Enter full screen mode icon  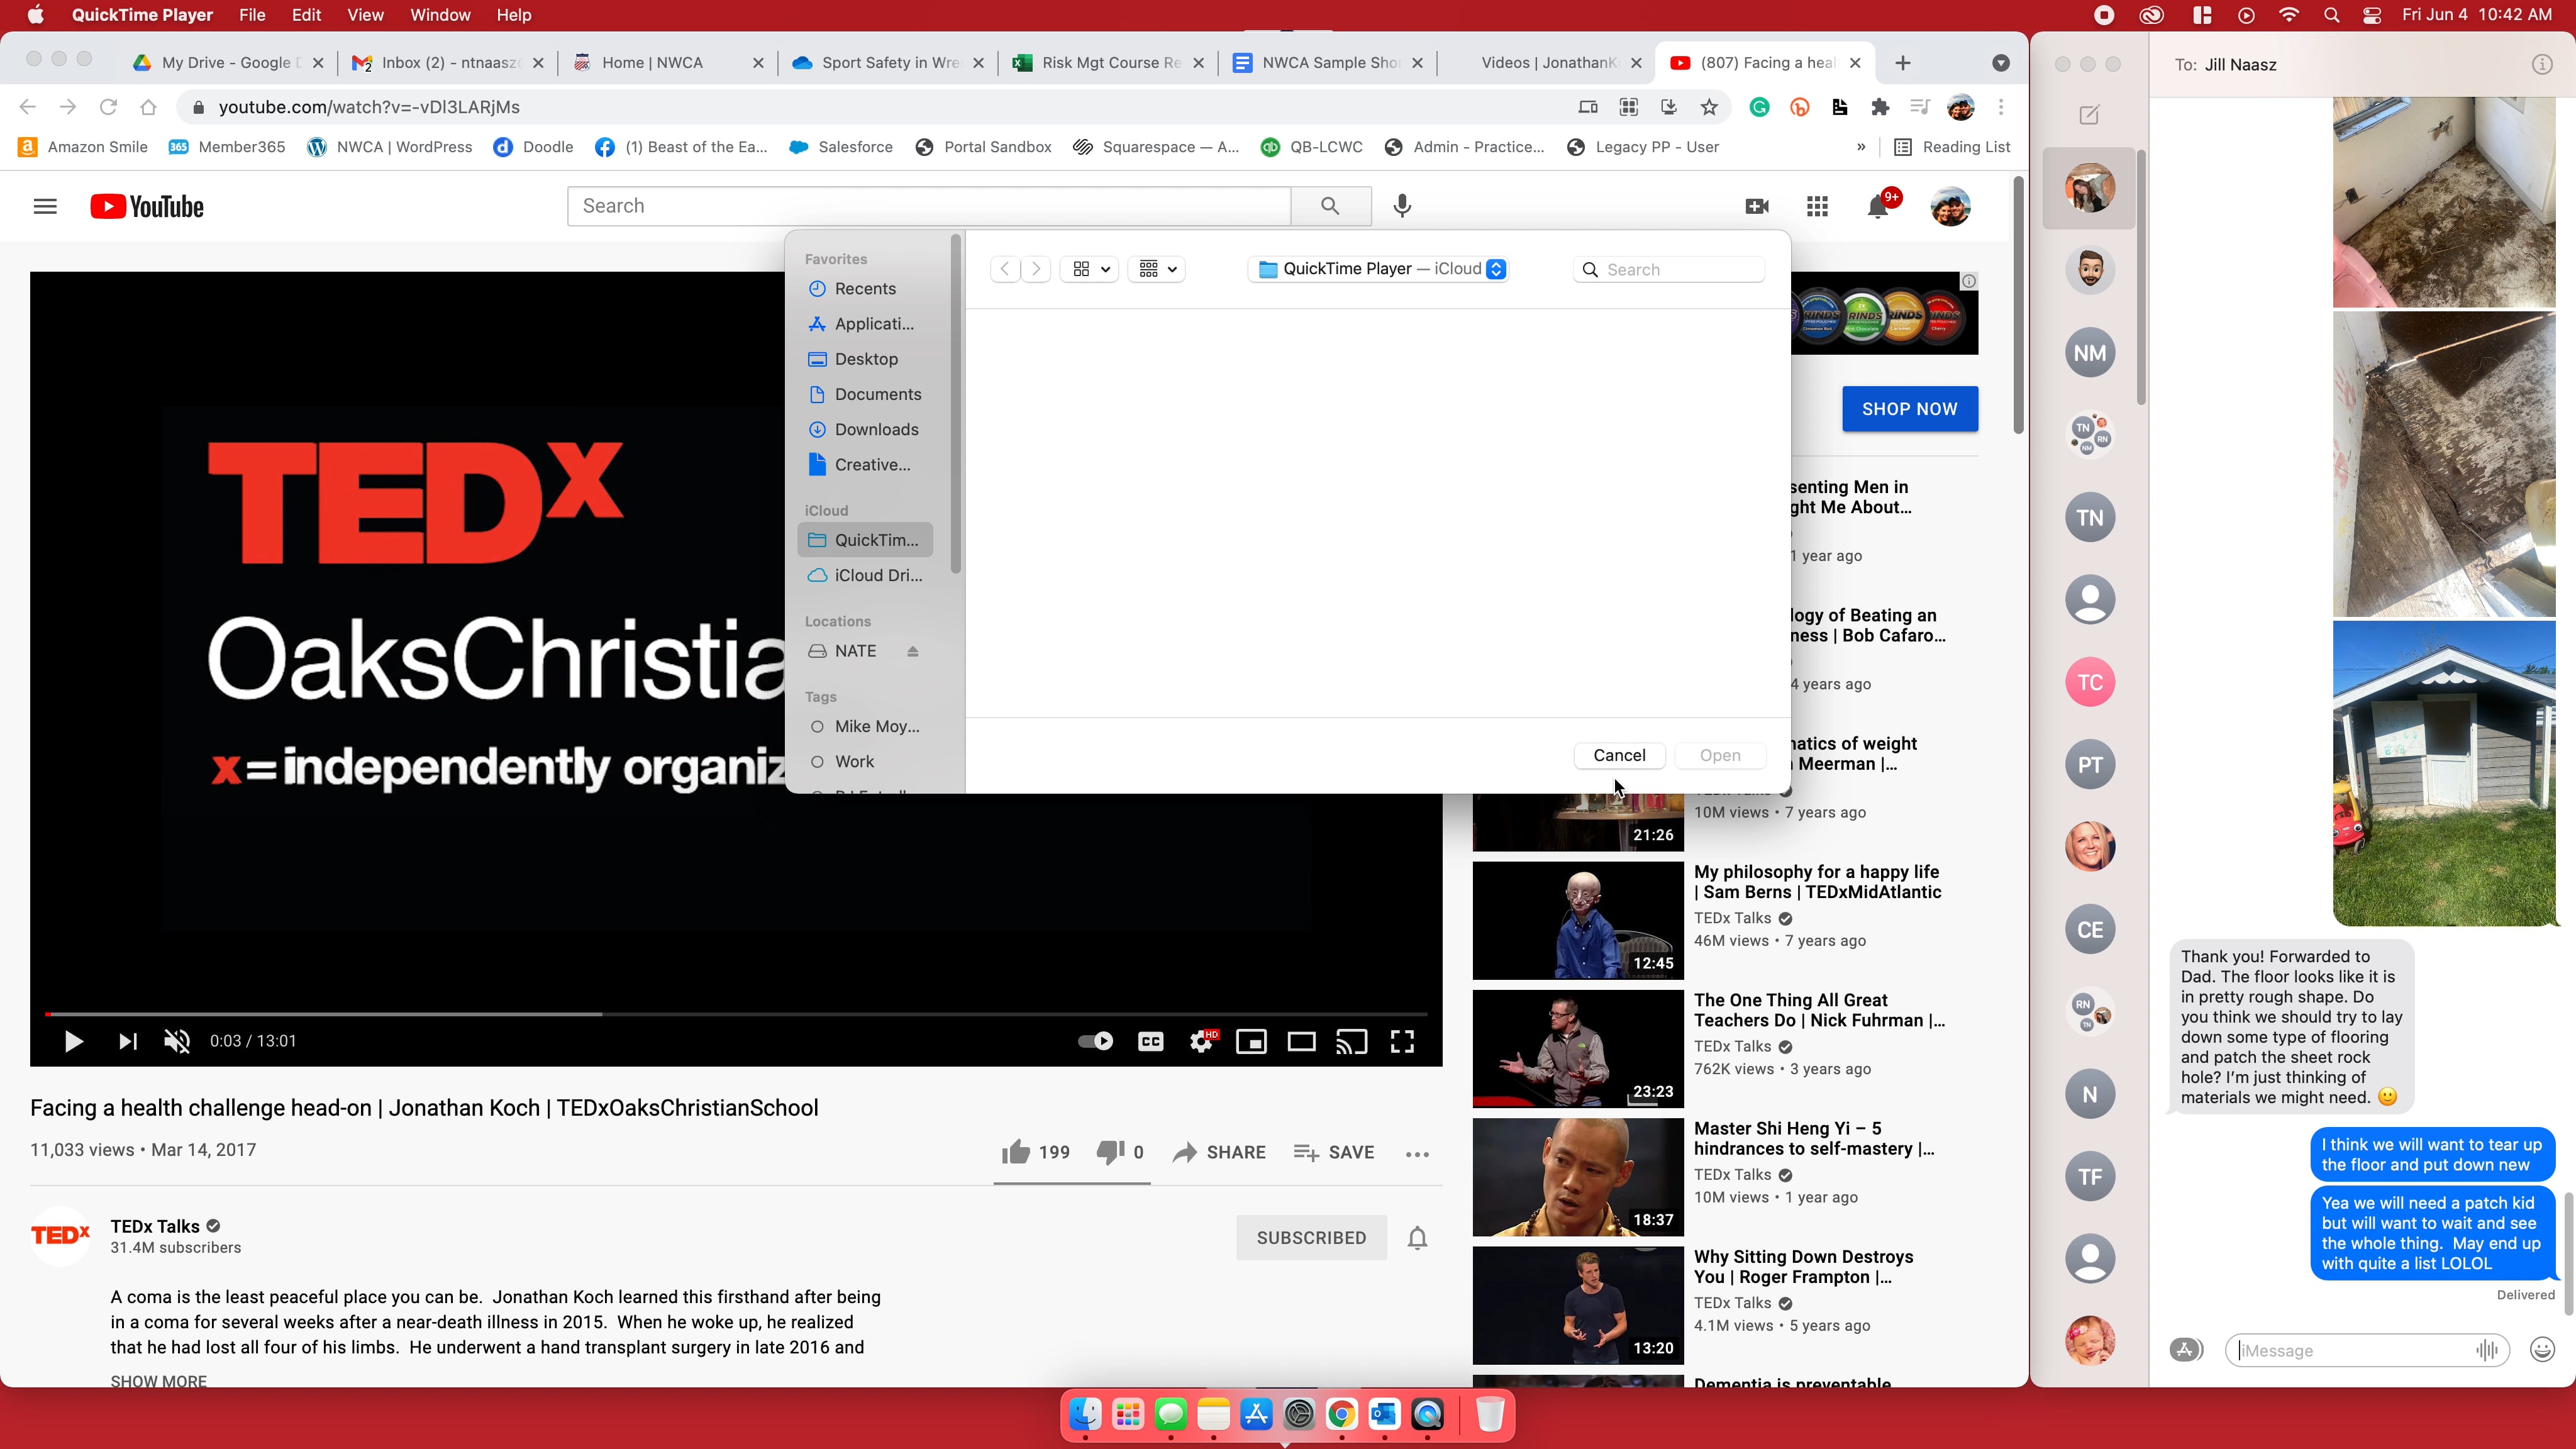coord(1402,1041)
